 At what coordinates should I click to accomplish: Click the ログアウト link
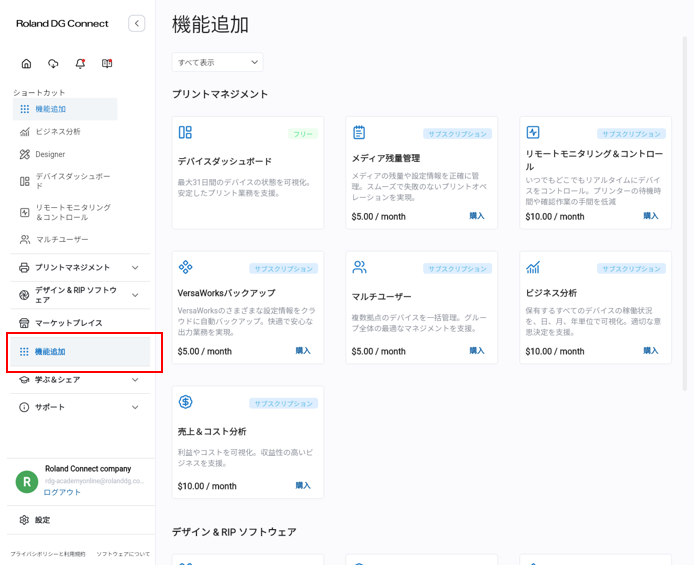coord(62,492)
